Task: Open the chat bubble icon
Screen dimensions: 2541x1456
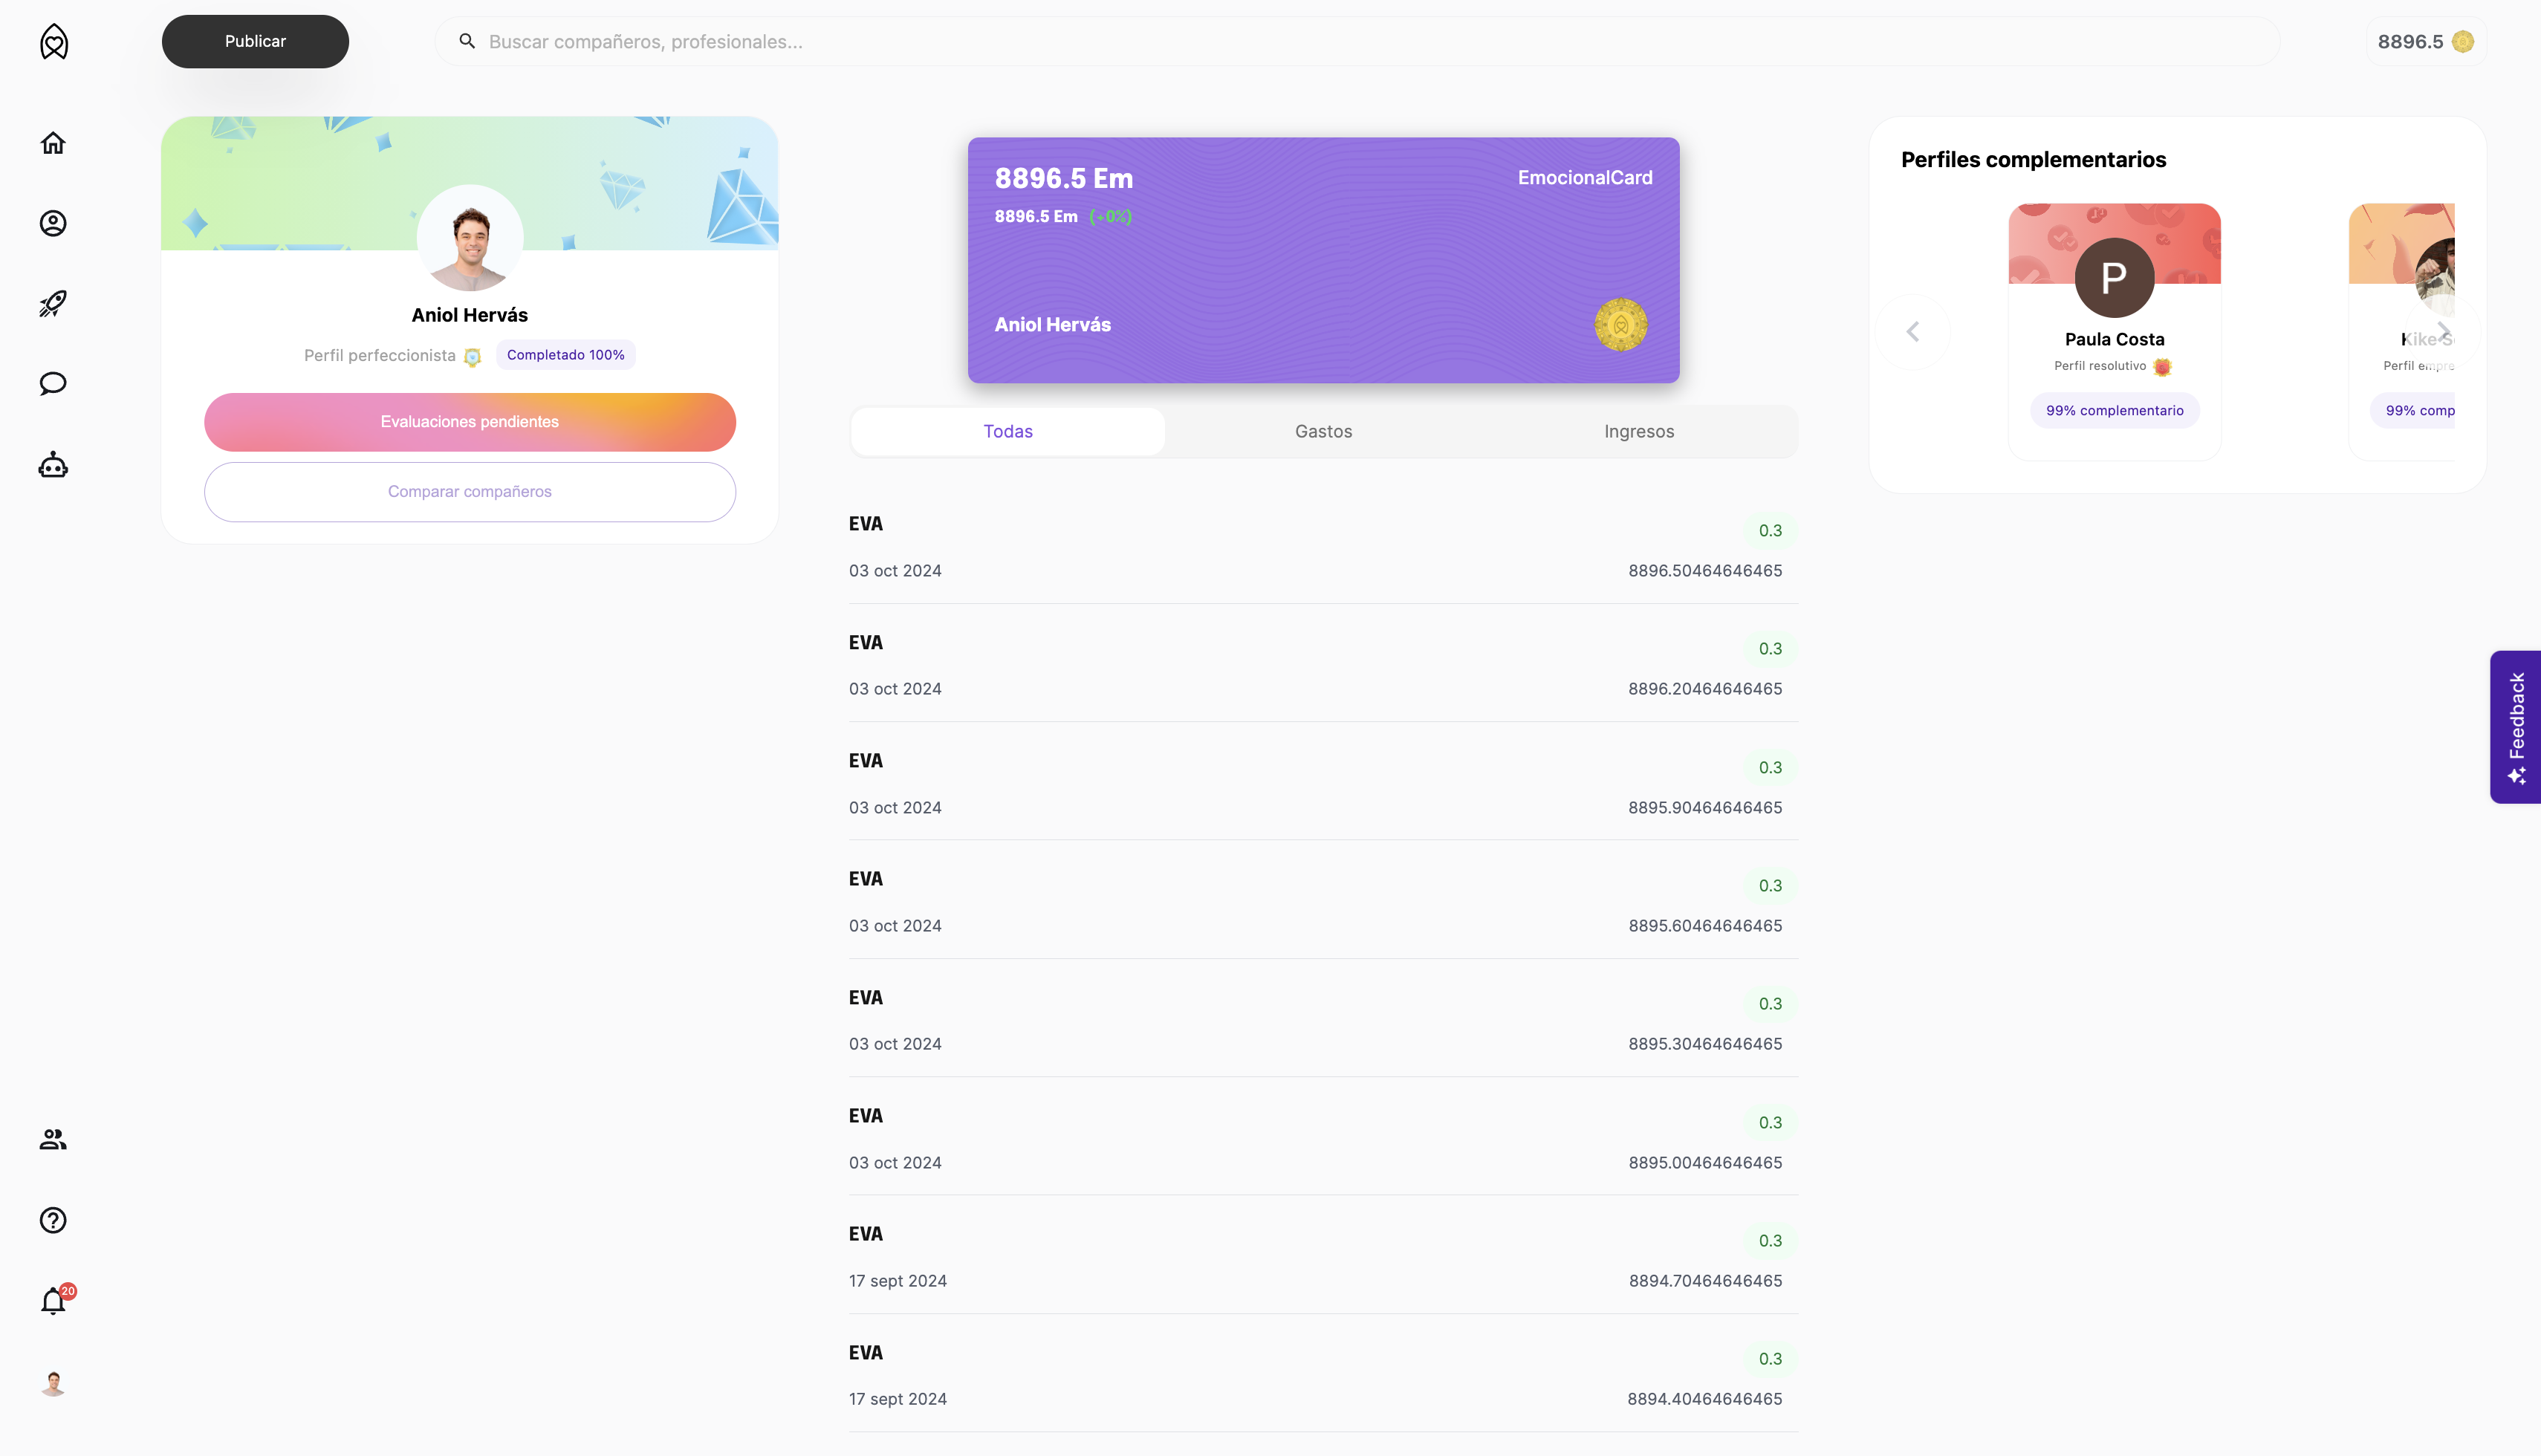Action: click(x=53, y=384)
